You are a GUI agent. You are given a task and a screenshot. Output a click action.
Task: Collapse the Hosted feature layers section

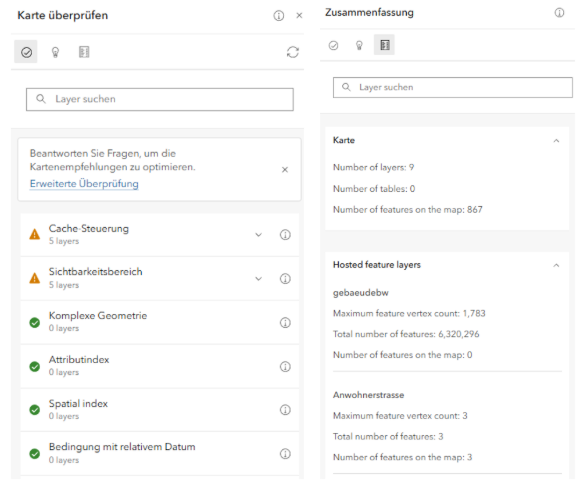pos(556,266)
